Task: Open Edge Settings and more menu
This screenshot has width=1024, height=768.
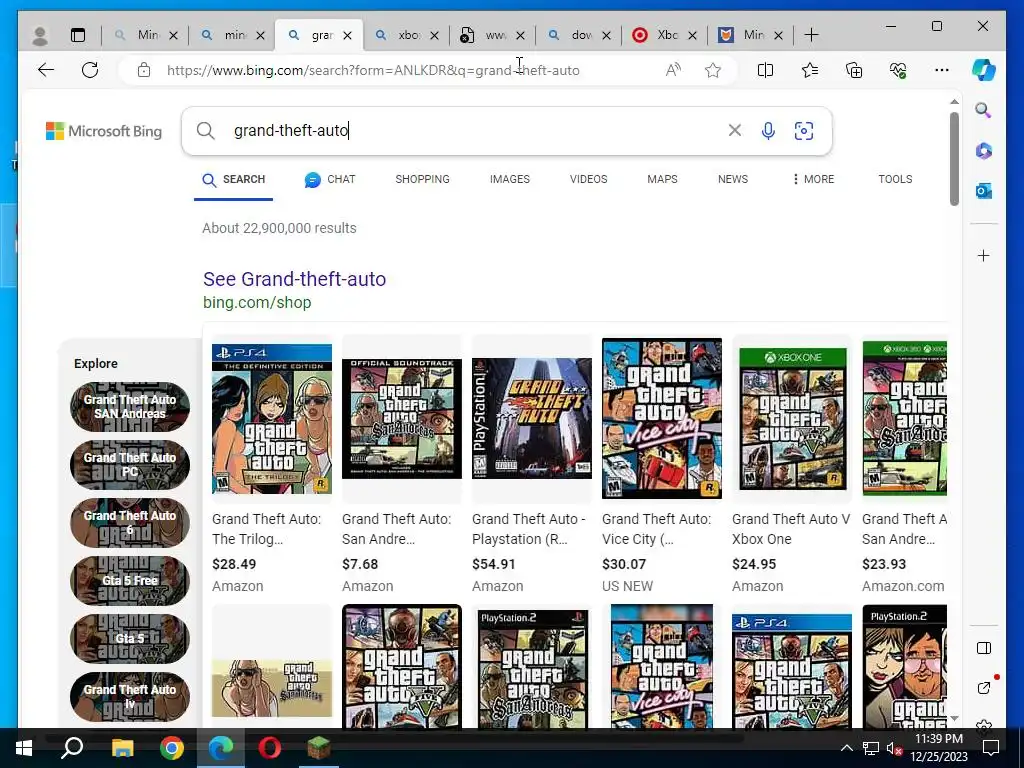Action: pyautogui.click(x=942, y=70)
